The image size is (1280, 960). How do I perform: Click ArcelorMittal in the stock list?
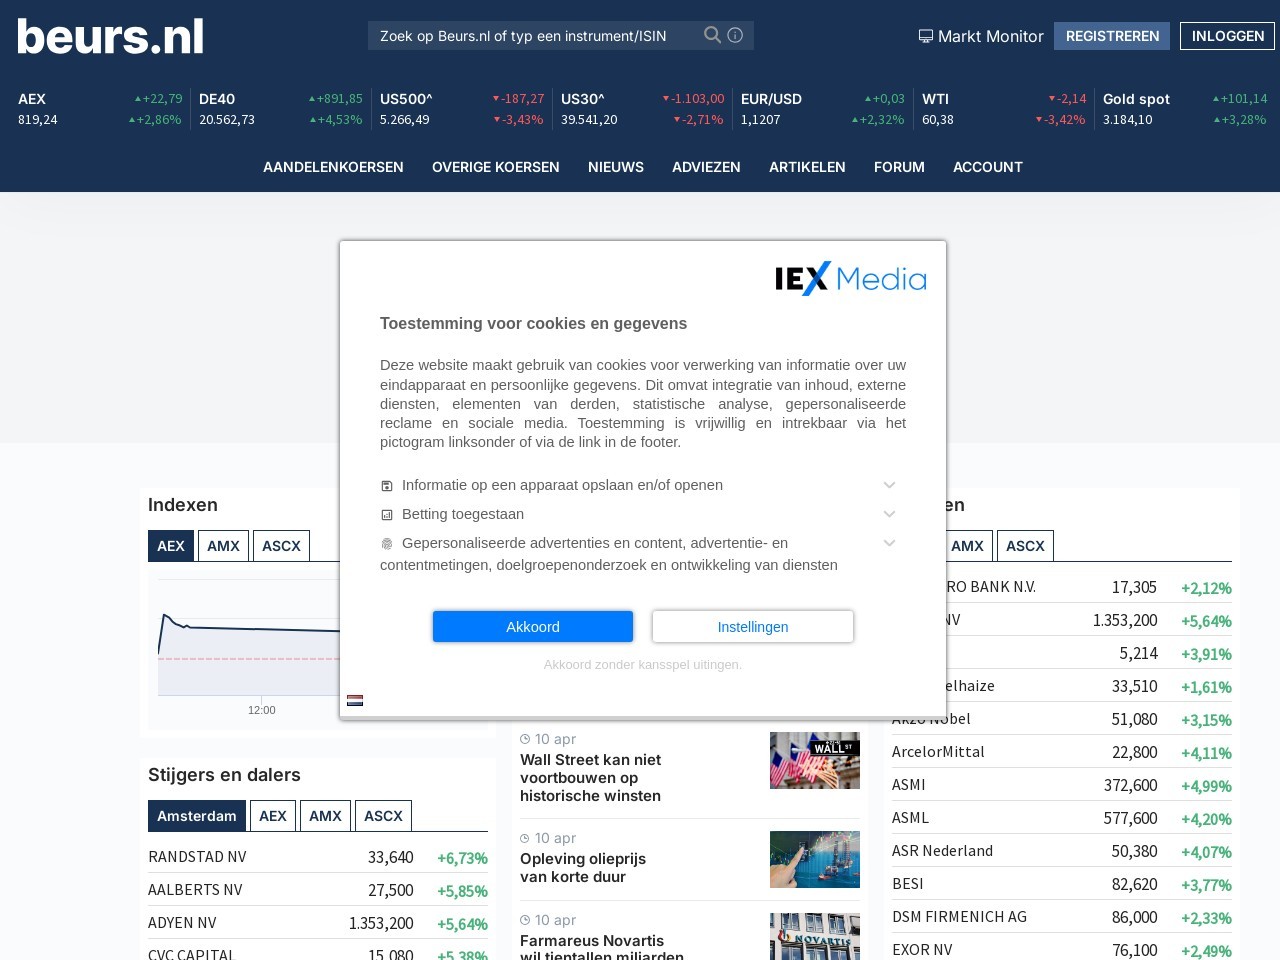[938, 752]
